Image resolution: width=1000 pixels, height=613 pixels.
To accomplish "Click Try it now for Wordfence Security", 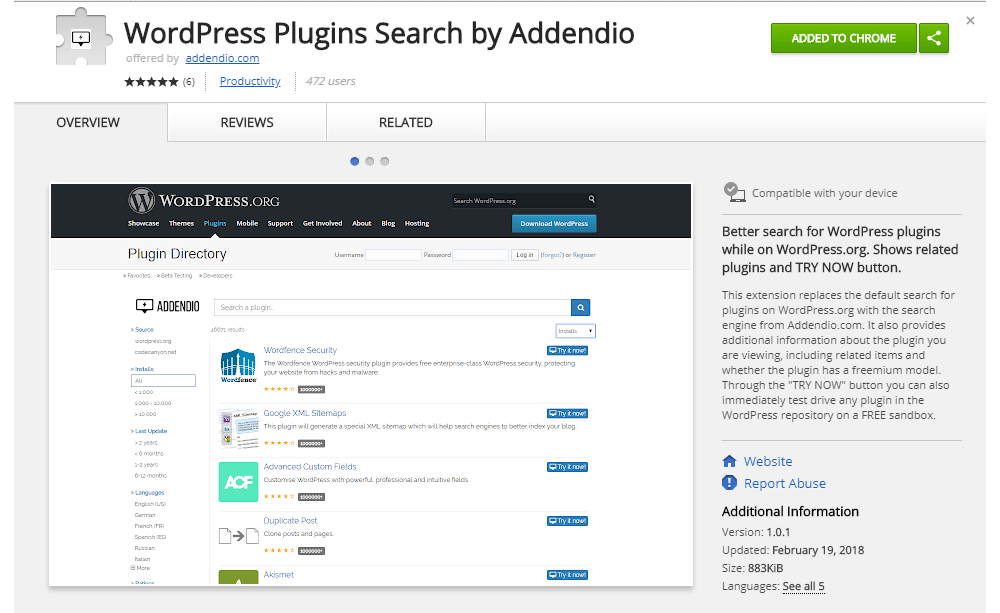I will (x=568, y=350).
